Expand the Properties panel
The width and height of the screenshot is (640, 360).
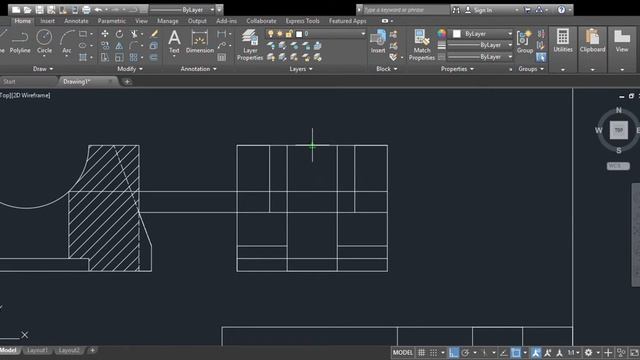(x=457, y=69)
